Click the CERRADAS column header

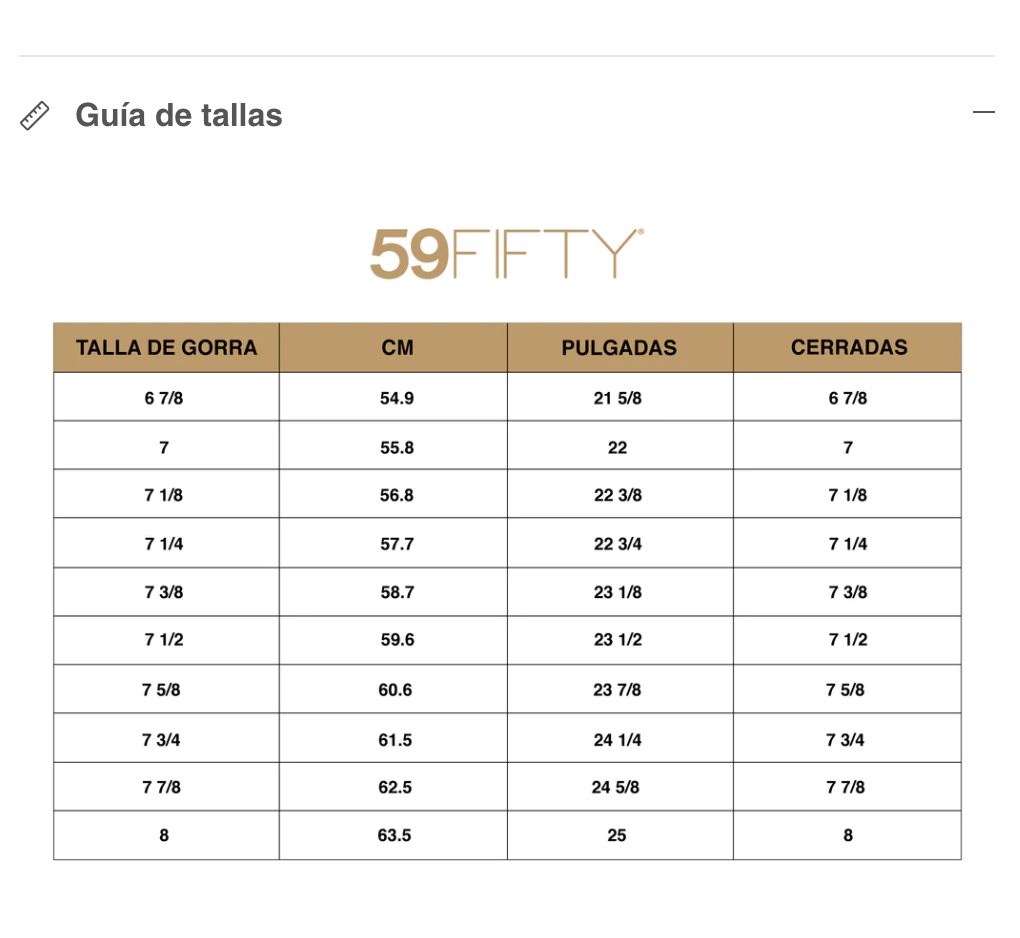click(x=848, y=348)
